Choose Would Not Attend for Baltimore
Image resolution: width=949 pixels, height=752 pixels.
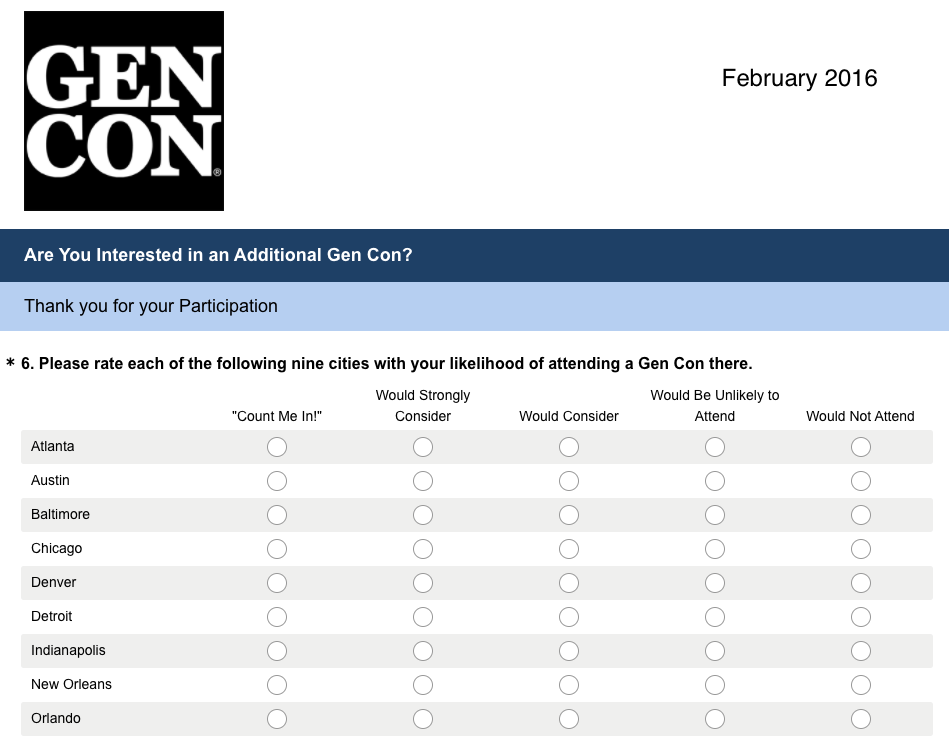(x=860, y=515)
